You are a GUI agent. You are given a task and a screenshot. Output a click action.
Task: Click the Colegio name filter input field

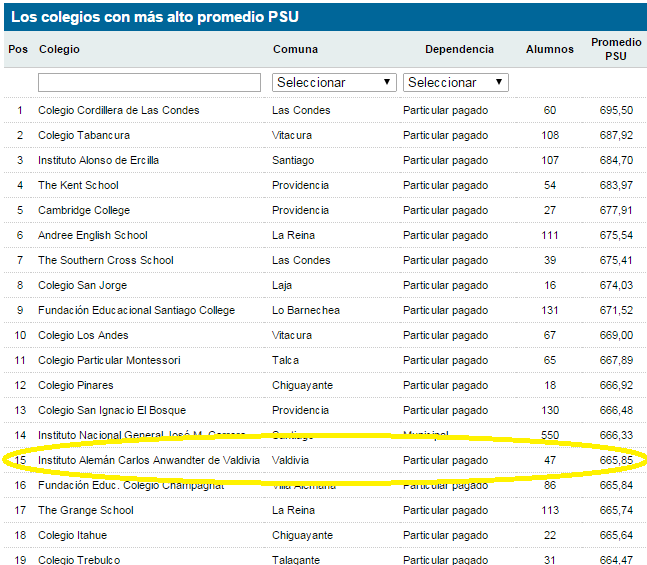tap(149, 83)
